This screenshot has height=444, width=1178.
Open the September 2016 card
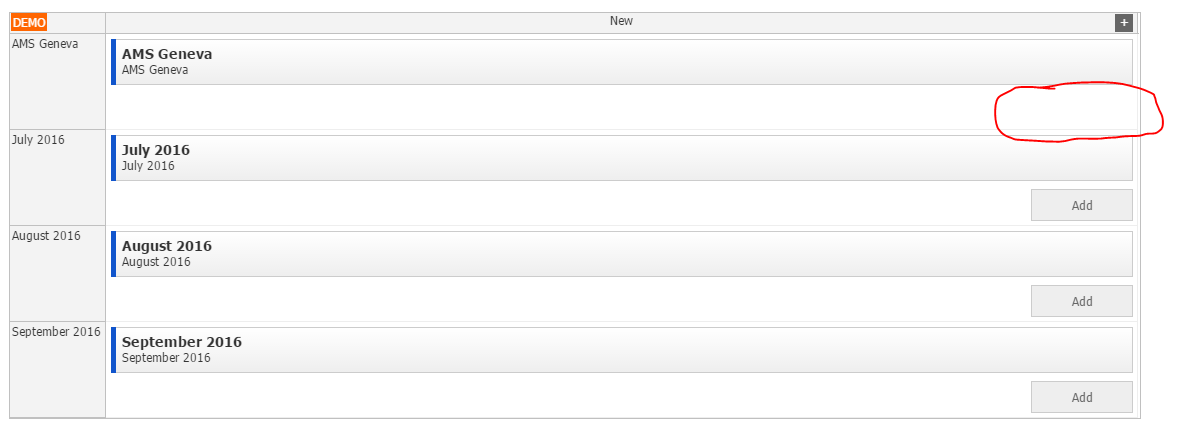(621, 350)
